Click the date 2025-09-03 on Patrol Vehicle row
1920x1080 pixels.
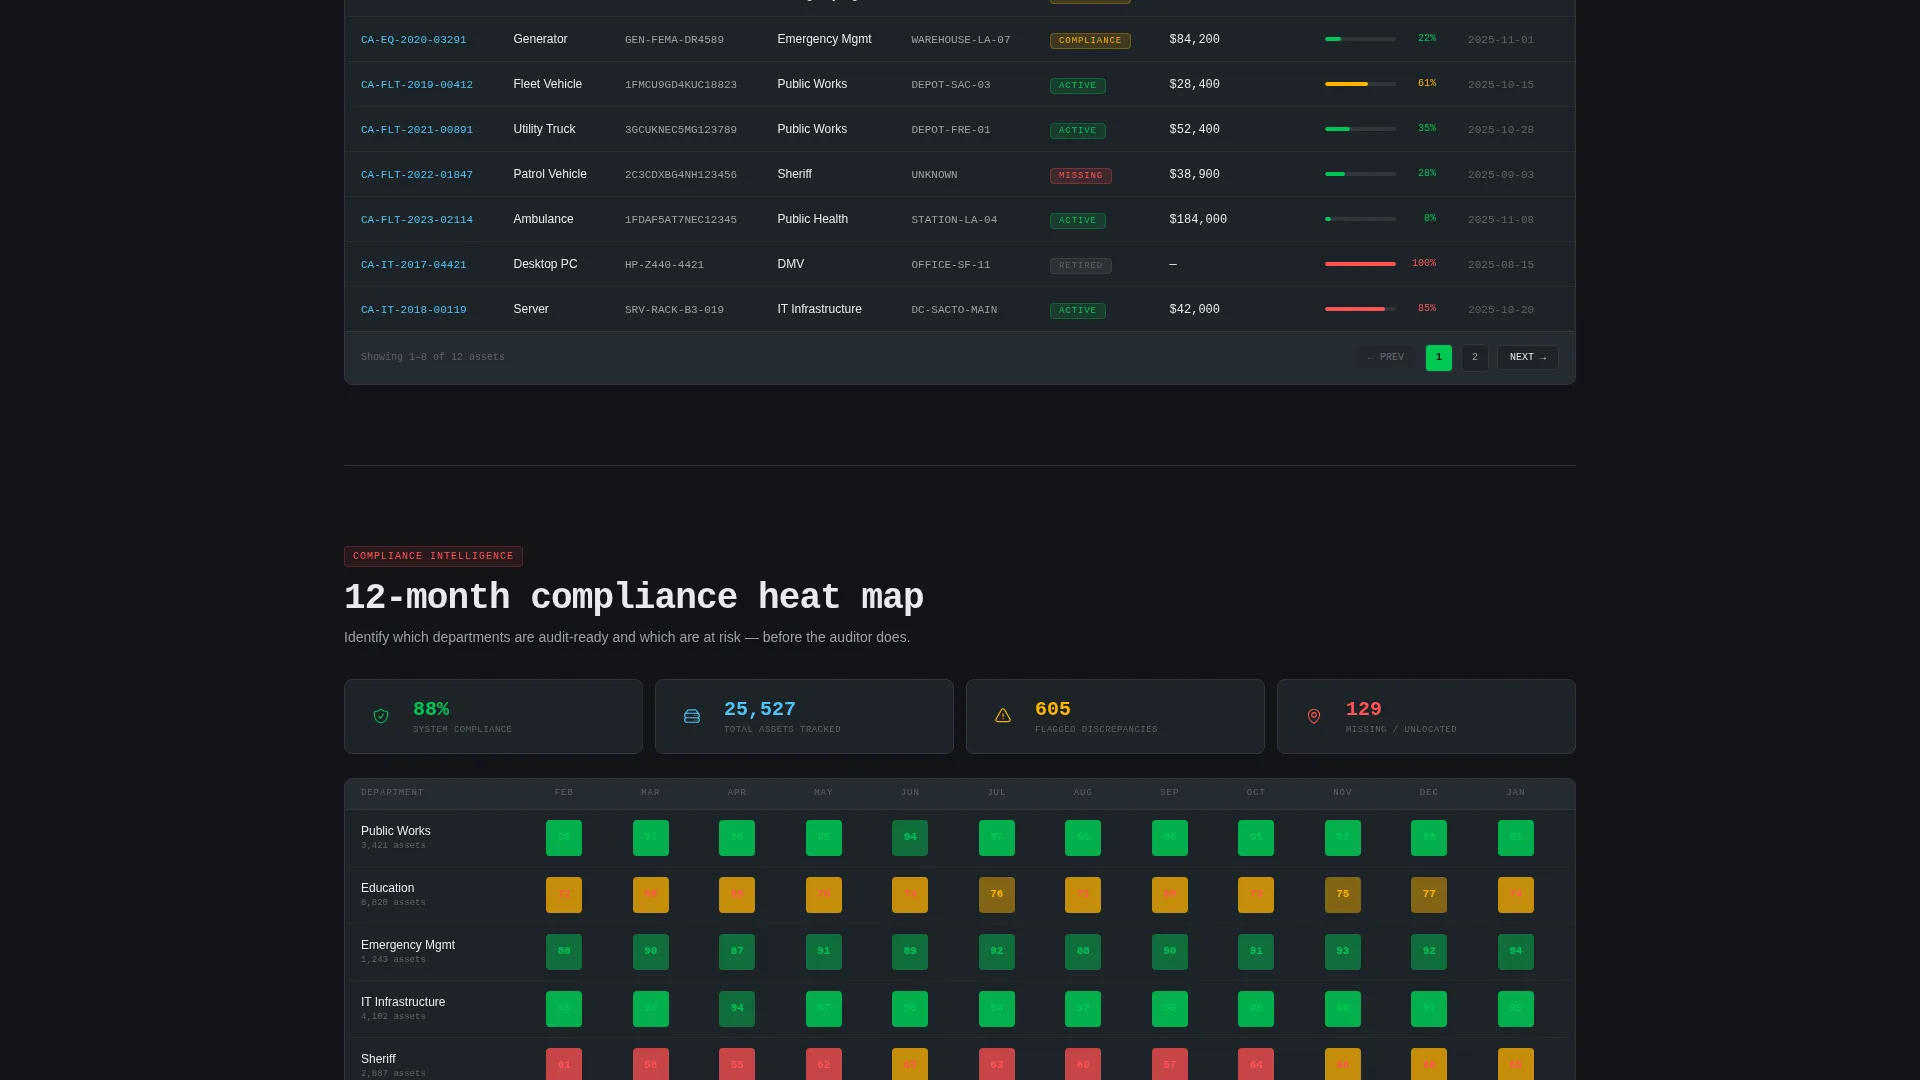1501,175
